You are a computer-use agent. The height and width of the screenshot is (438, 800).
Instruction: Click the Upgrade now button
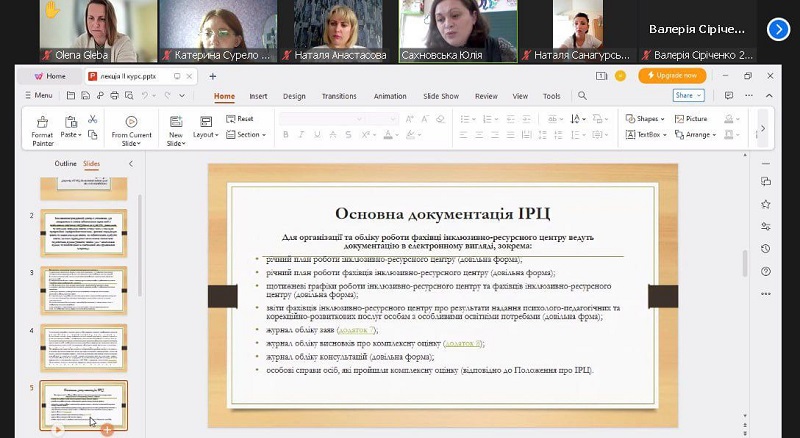coord(673,75)
